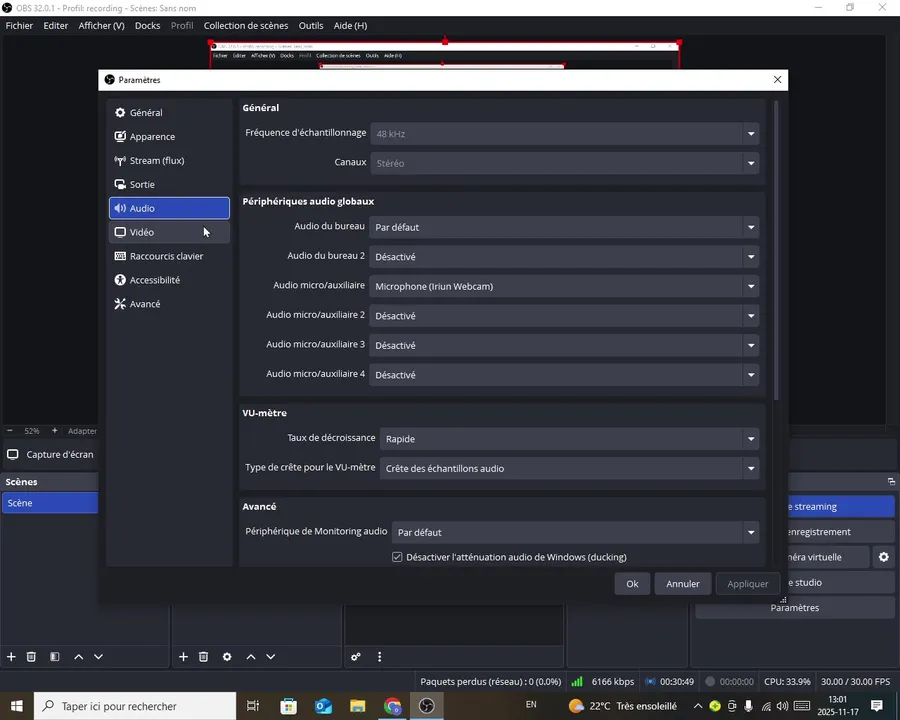
Task: Open the Docks menu
Action: click(x=148, y=26)
